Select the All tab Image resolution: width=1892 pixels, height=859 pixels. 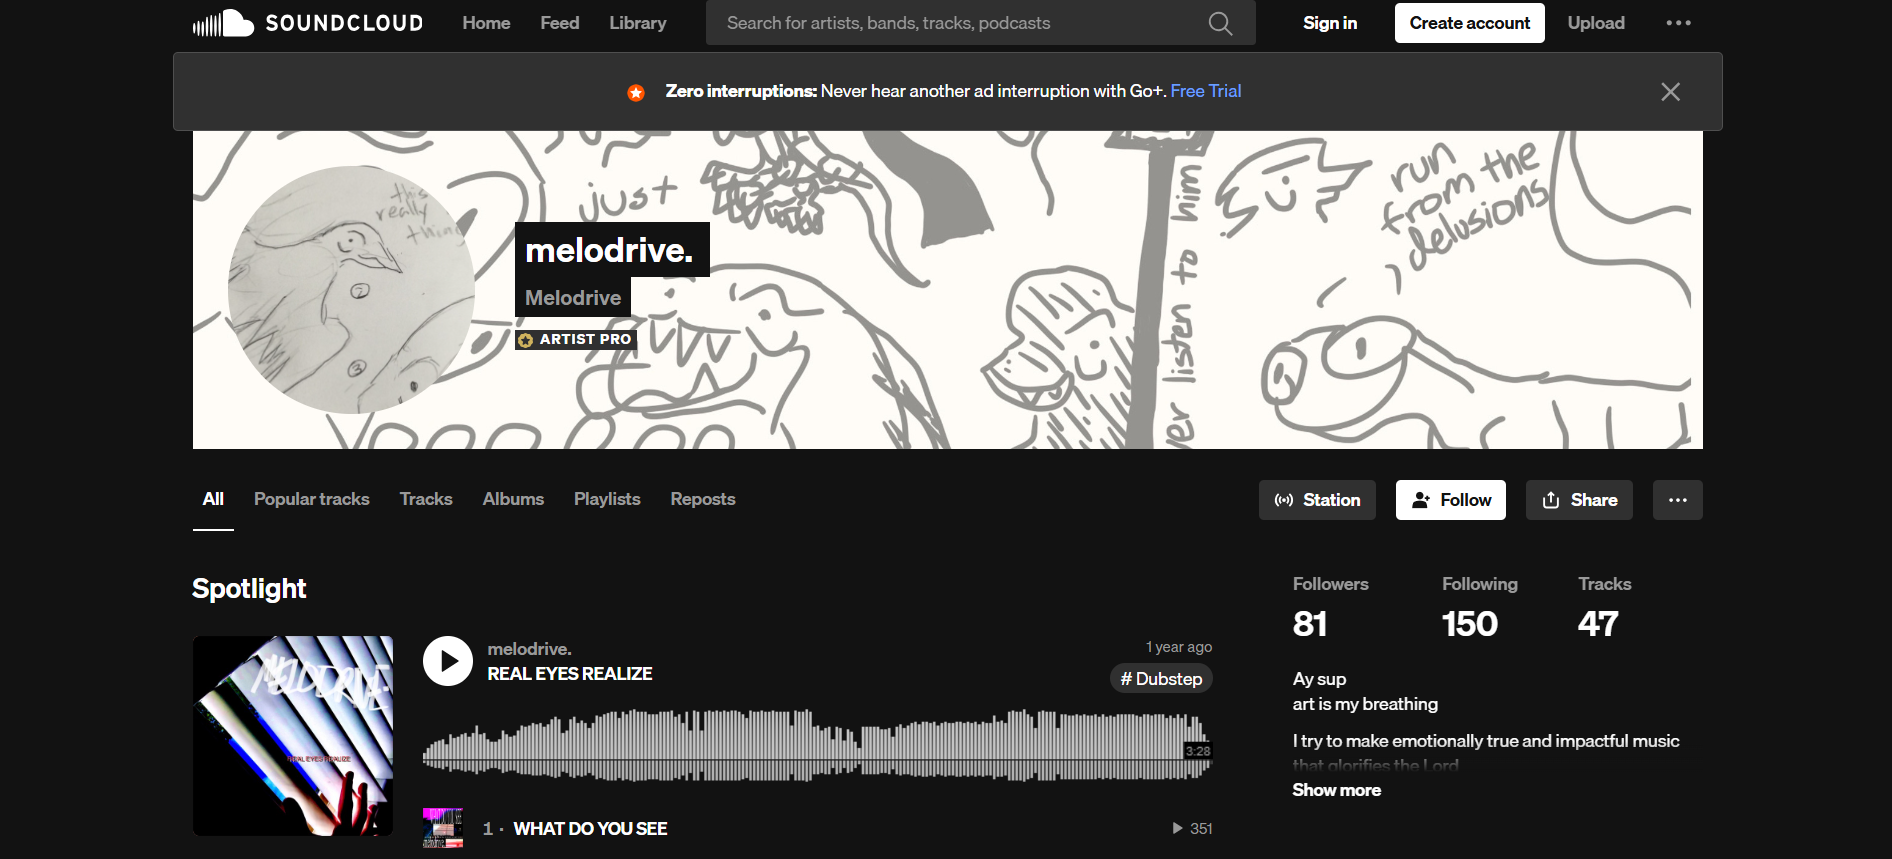point(213,499)
